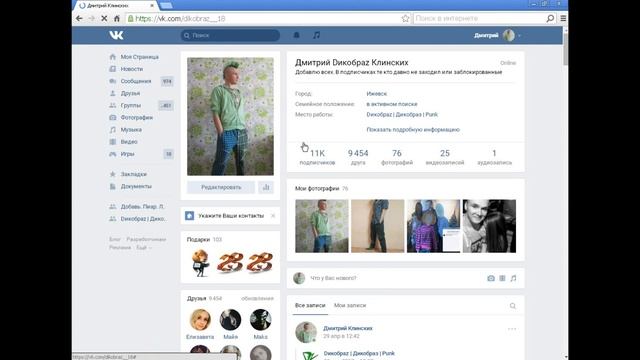
Task: Open the browser hamburger menu
Action: 563,18
